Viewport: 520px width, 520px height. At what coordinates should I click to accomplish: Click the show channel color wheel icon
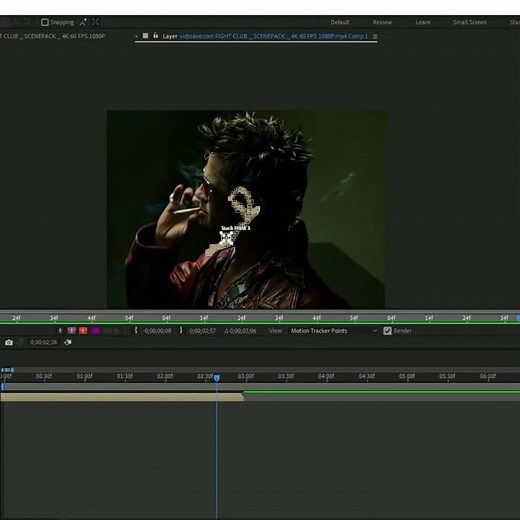(68, 342)
